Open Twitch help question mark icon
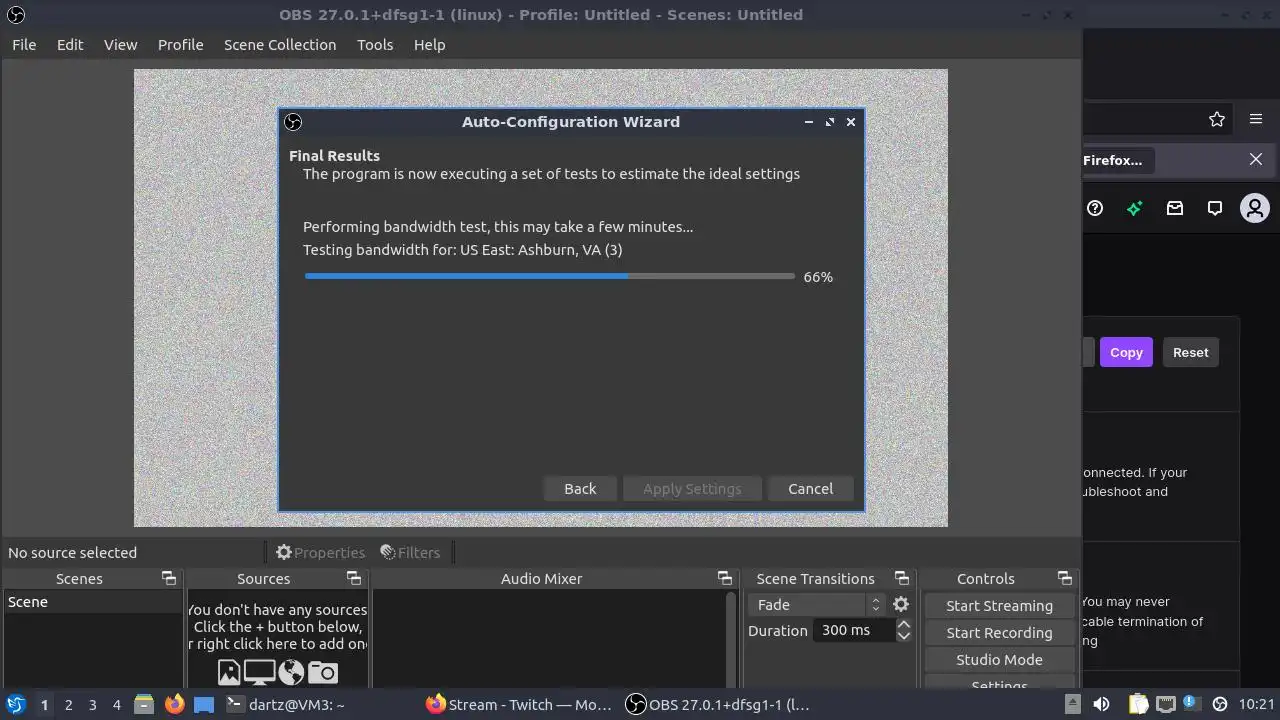Viewport: 1280px width, 720px height. (x=1095, y=208)
